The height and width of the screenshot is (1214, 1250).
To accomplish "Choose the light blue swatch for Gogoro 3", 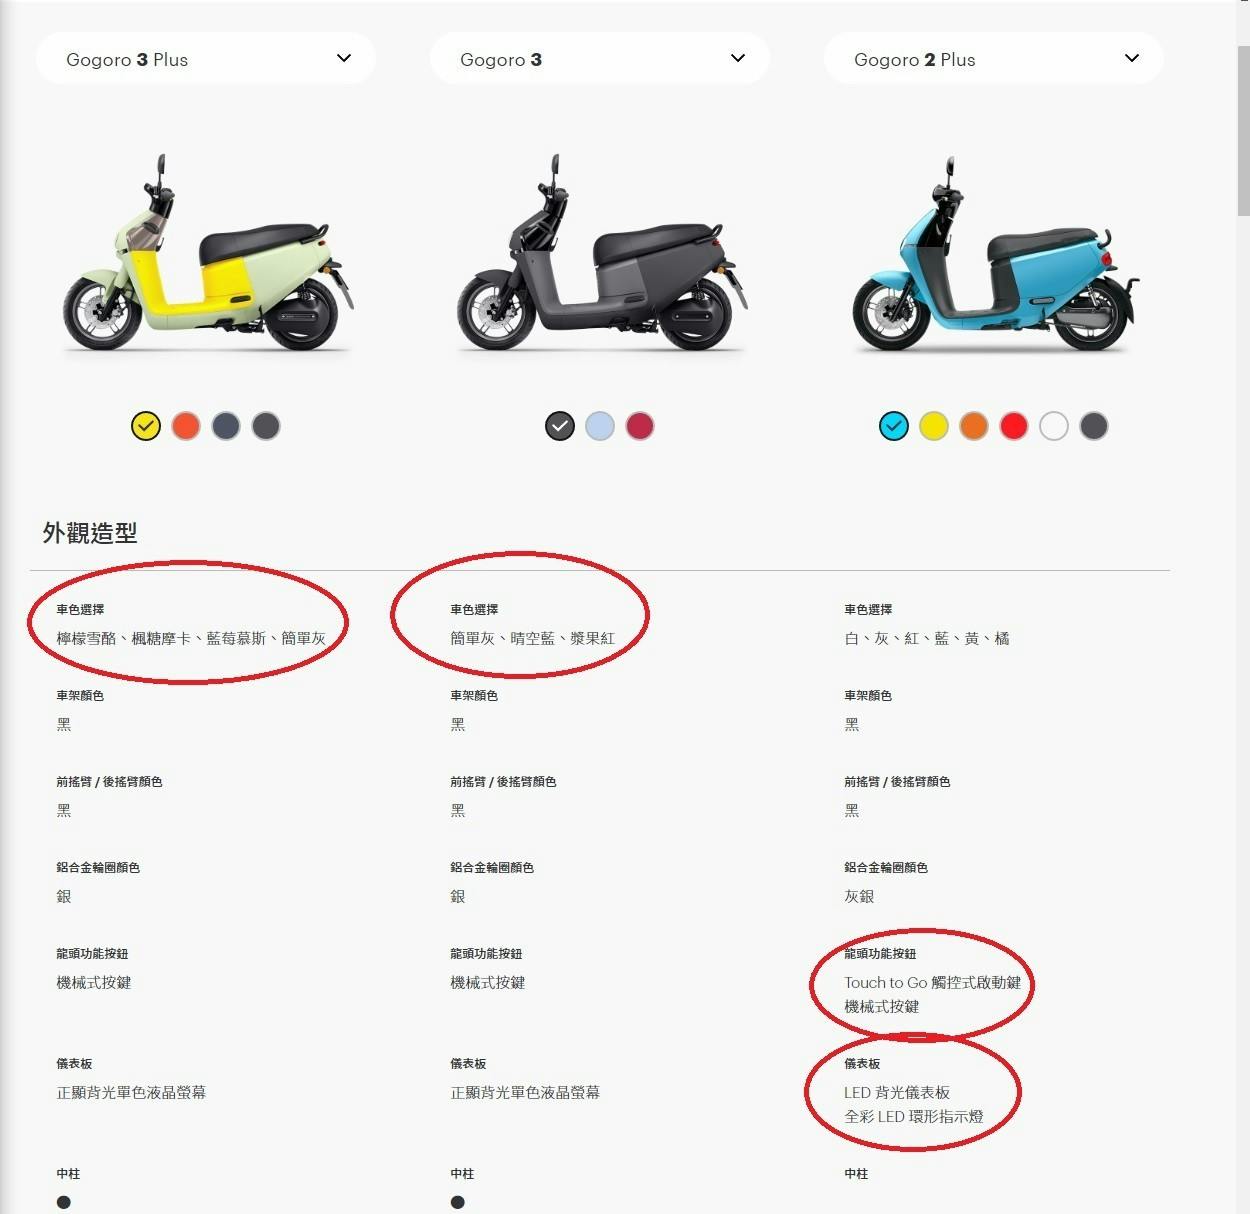I will pyautogui.click(x=600, y=426).
